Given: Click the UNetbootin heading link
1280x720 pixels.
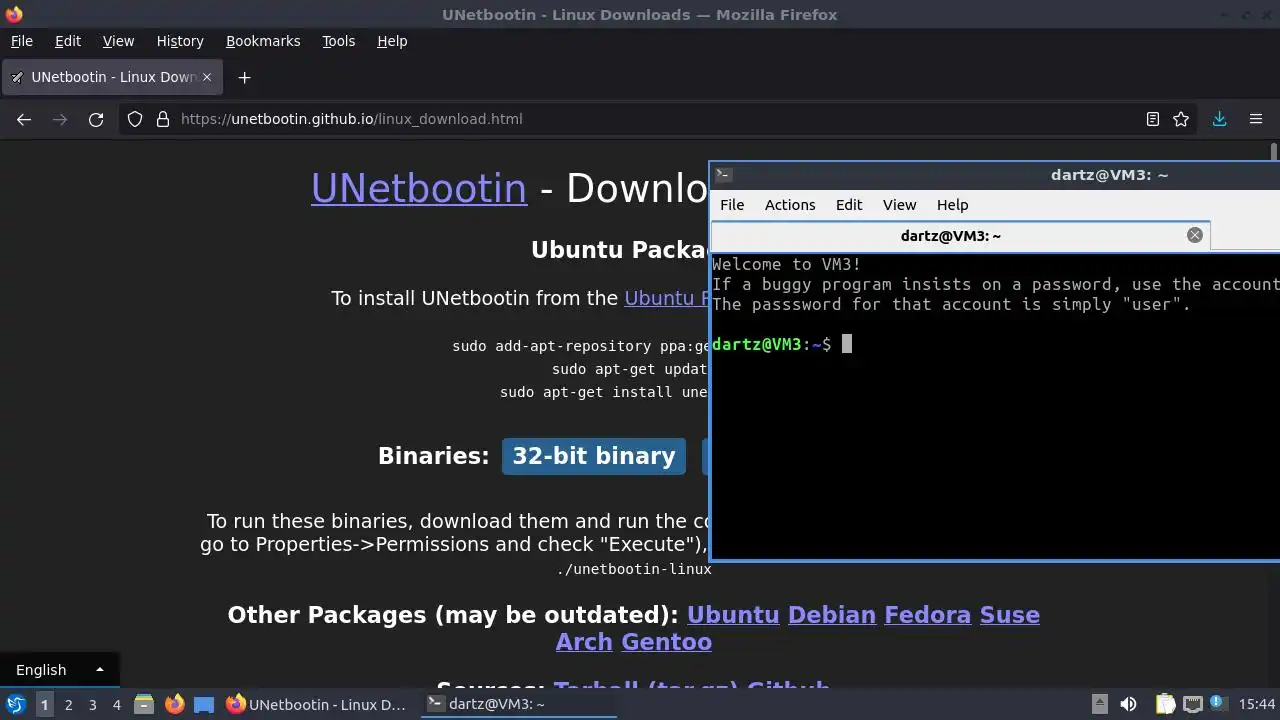Looking at the screenshot, I should pos(419,188).
